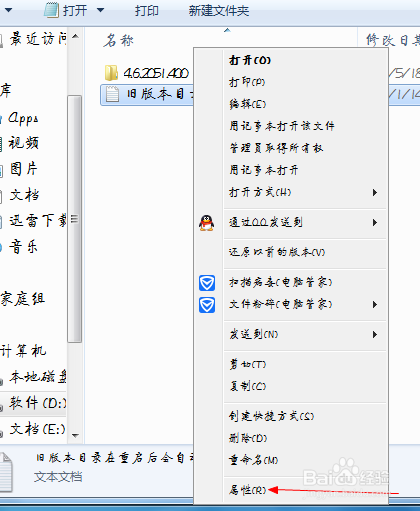Click the 视频 library icon

pyautogui.click(x=1, y=144)
